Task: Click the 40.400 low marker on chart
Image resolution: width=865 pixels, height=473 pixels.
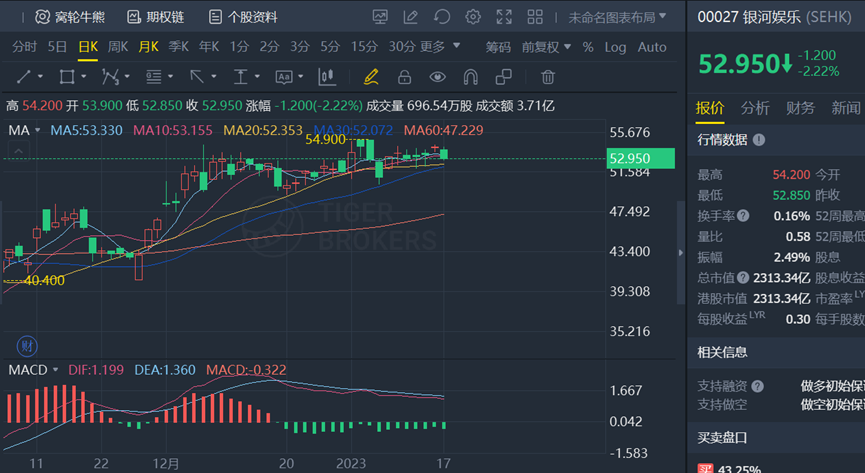Action: coord(44,280)
